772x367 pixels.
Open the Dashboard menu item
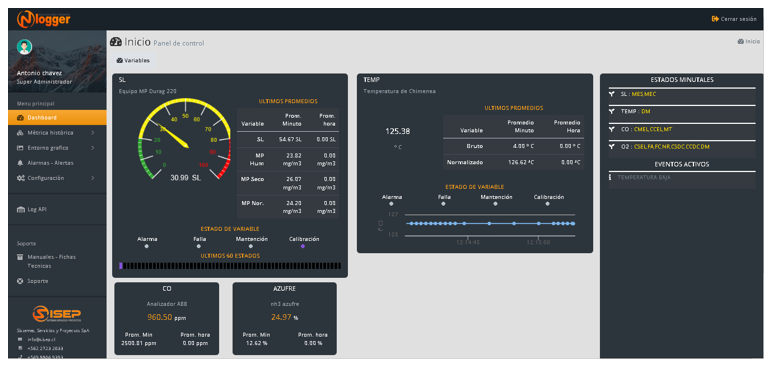[57, 118]
